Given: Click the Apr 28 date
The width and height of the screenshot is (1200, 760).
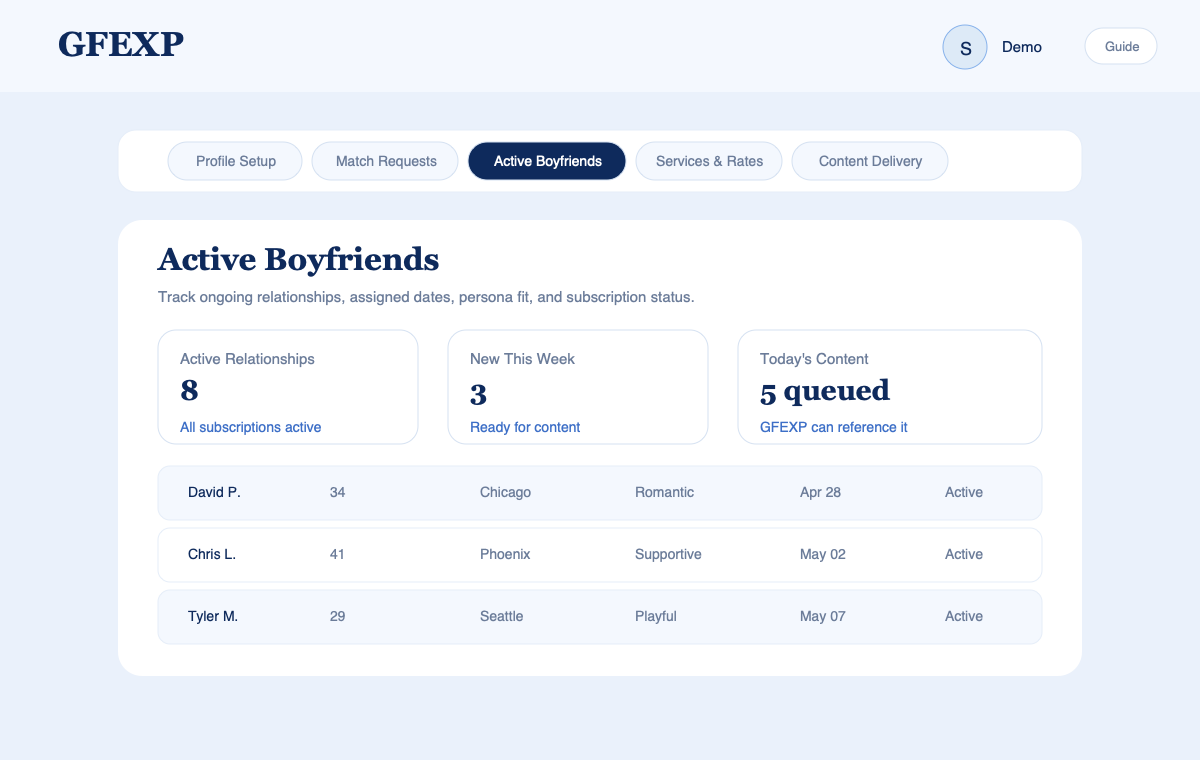Looking at the screenshot, I should pos(820,492).
